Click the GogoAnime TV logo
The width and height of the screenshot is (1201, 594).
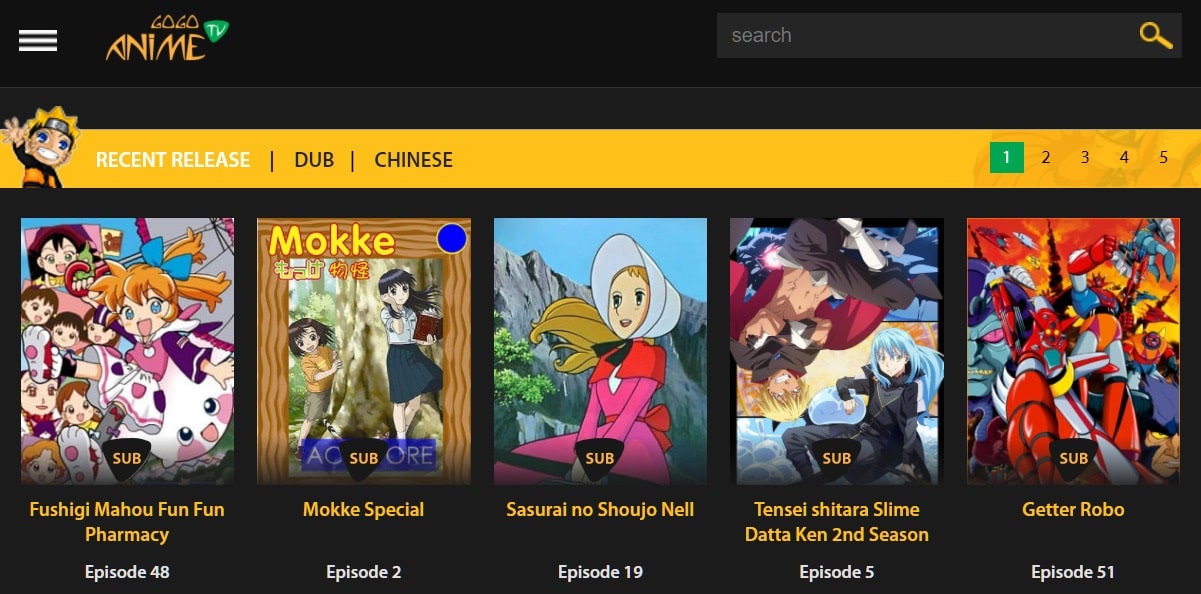click(167, 38)
